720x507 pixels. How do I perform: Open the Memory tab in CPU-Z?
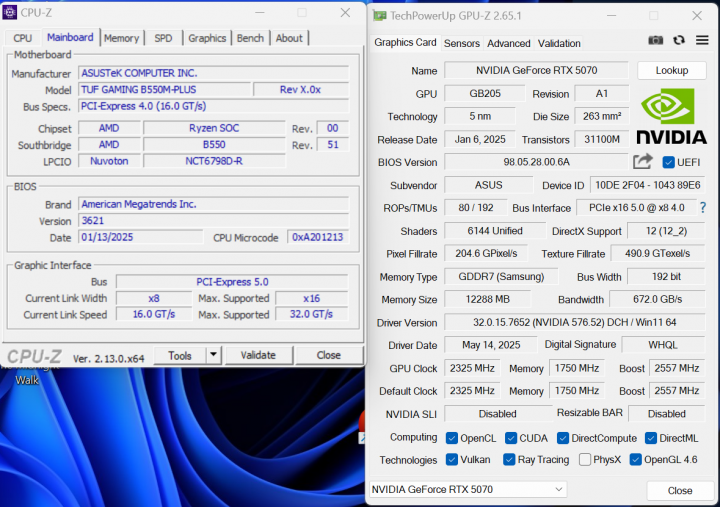click(x=122, y=38)
